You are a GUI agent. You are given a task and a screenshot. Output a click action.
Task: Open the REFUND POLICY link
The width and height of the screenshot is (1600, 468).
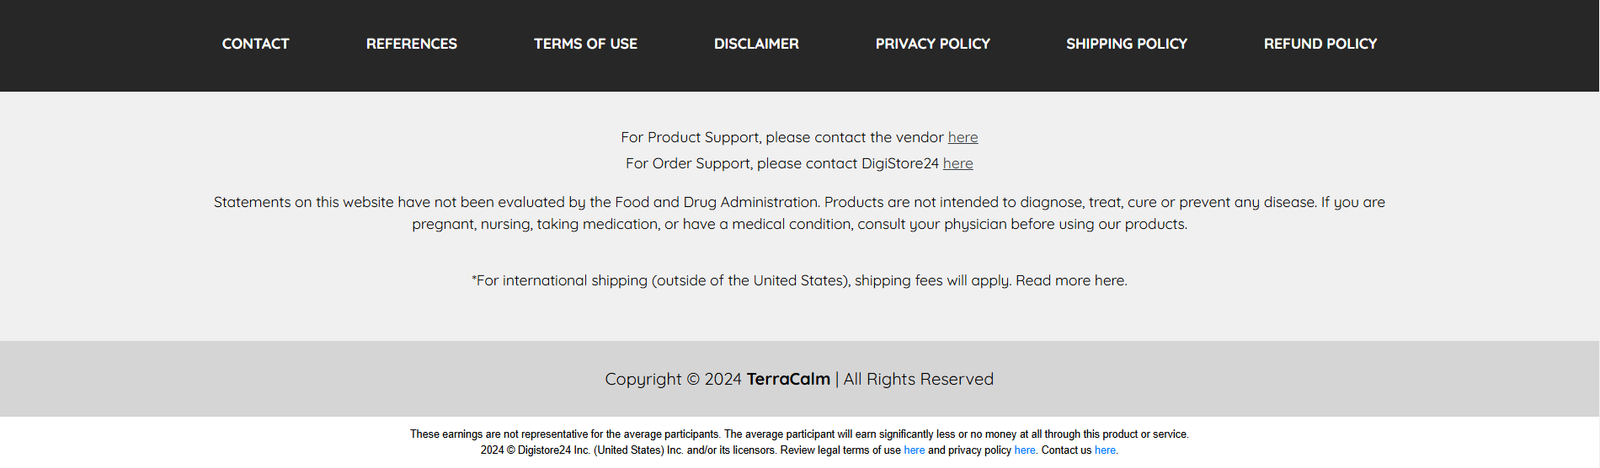1320,44
